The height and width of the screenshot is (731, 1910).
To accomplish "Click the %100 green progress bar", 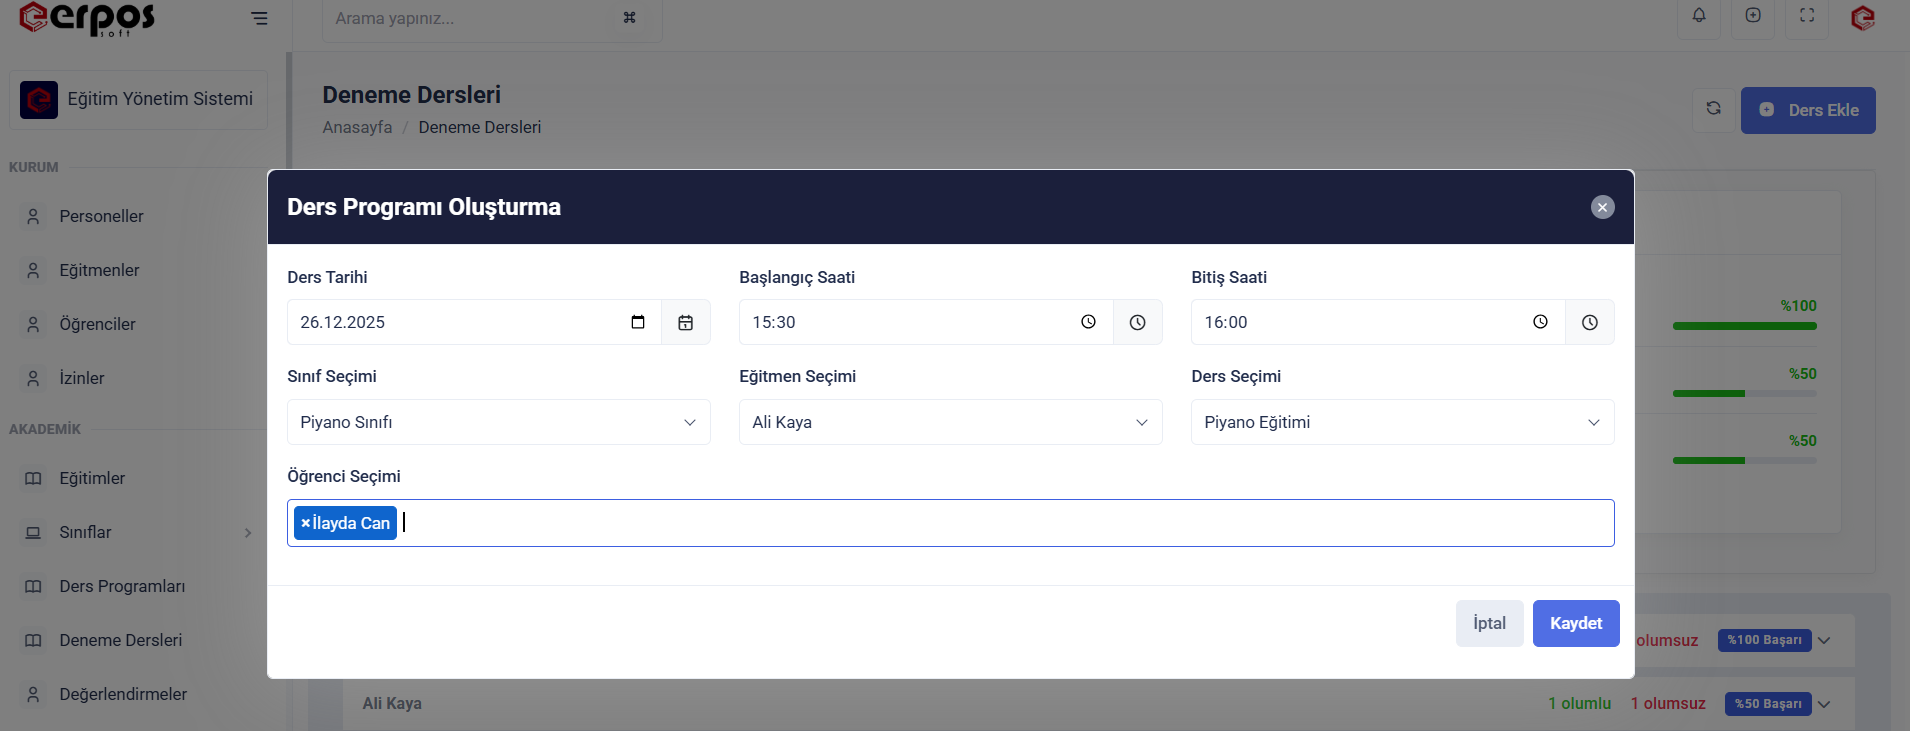I will click(1744, 326).
